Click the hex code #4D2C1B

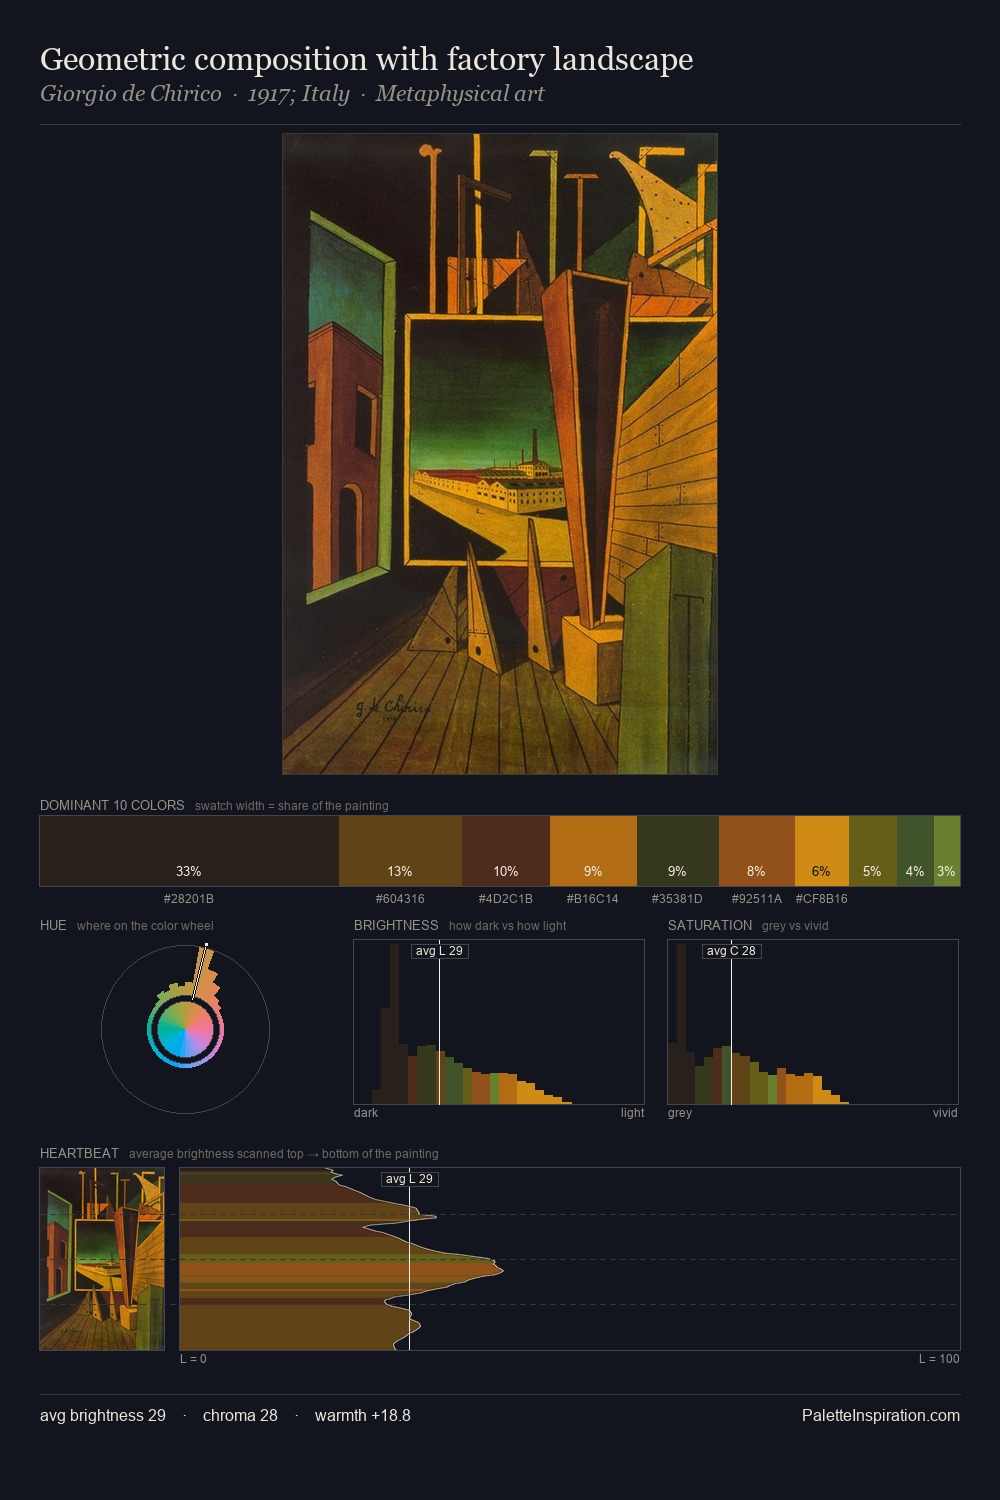[506, 898]
